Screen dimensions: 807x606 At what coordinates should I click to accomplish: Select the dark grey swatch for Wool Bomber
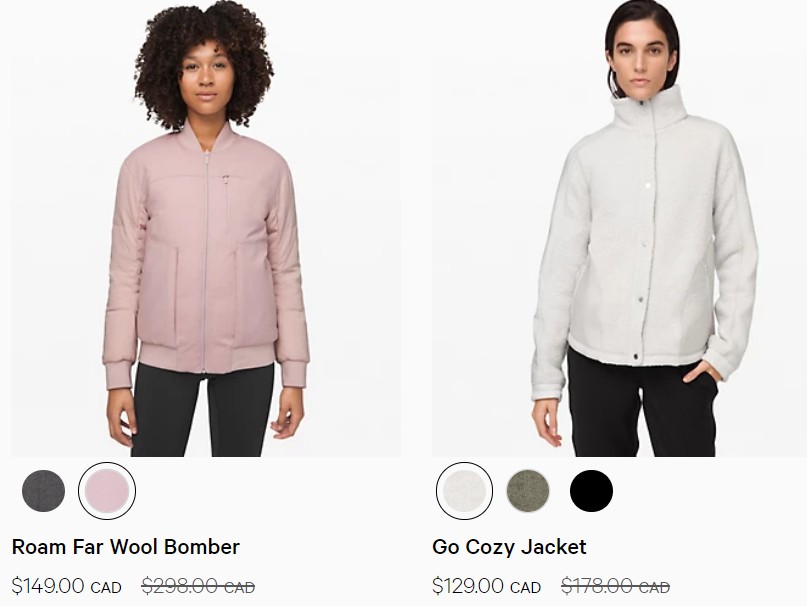coord(44,491)
